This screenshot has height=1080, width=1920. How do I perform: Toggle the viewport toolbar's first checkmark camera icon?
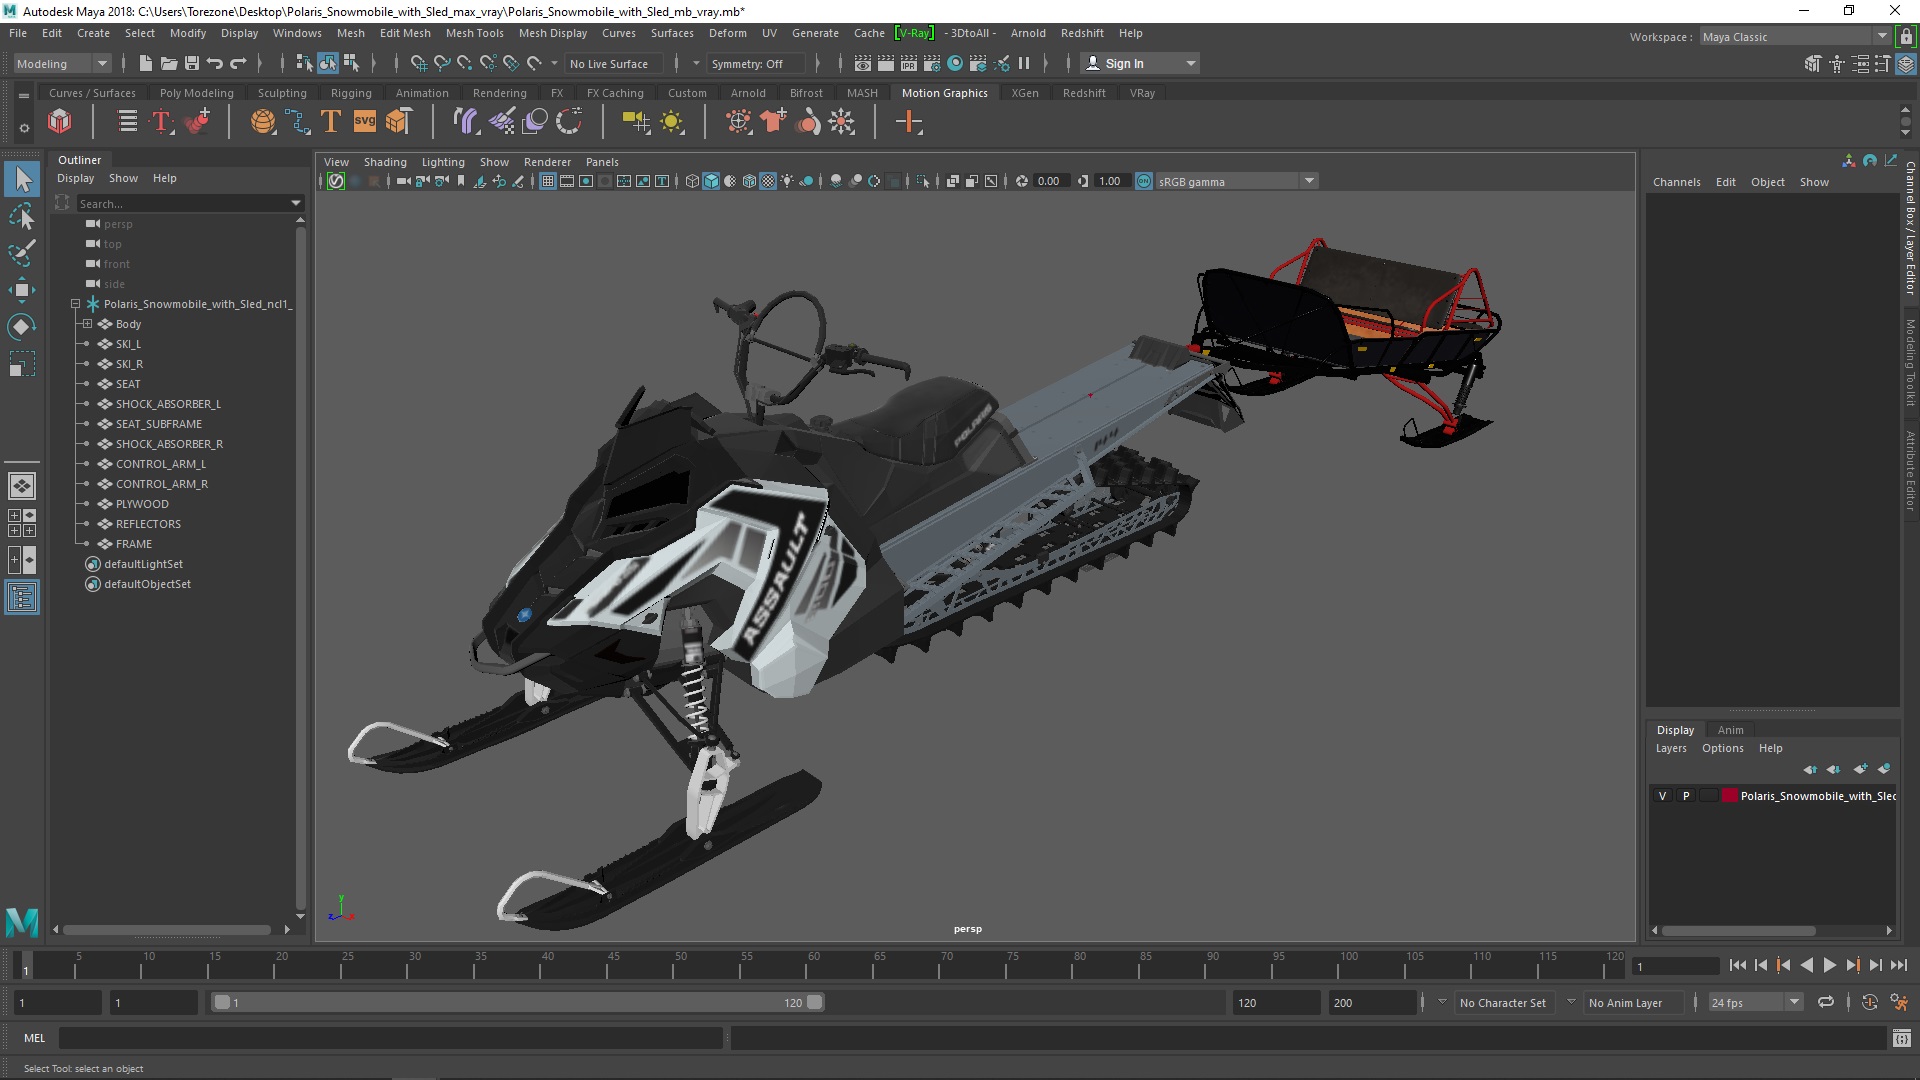tap(336, 181)
